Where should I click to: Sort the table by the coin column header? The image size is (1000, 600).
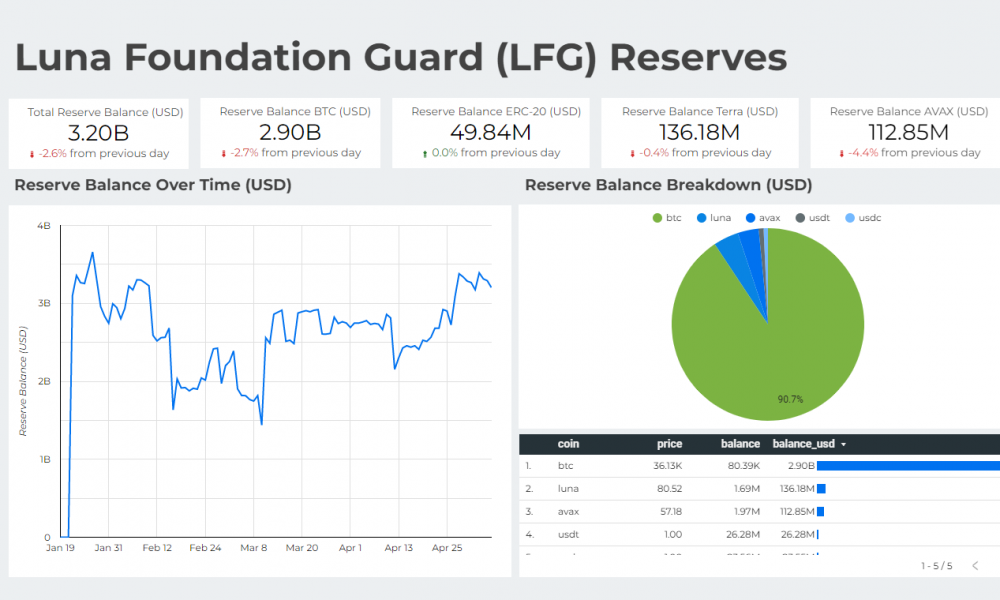click(x=568, y=444)
